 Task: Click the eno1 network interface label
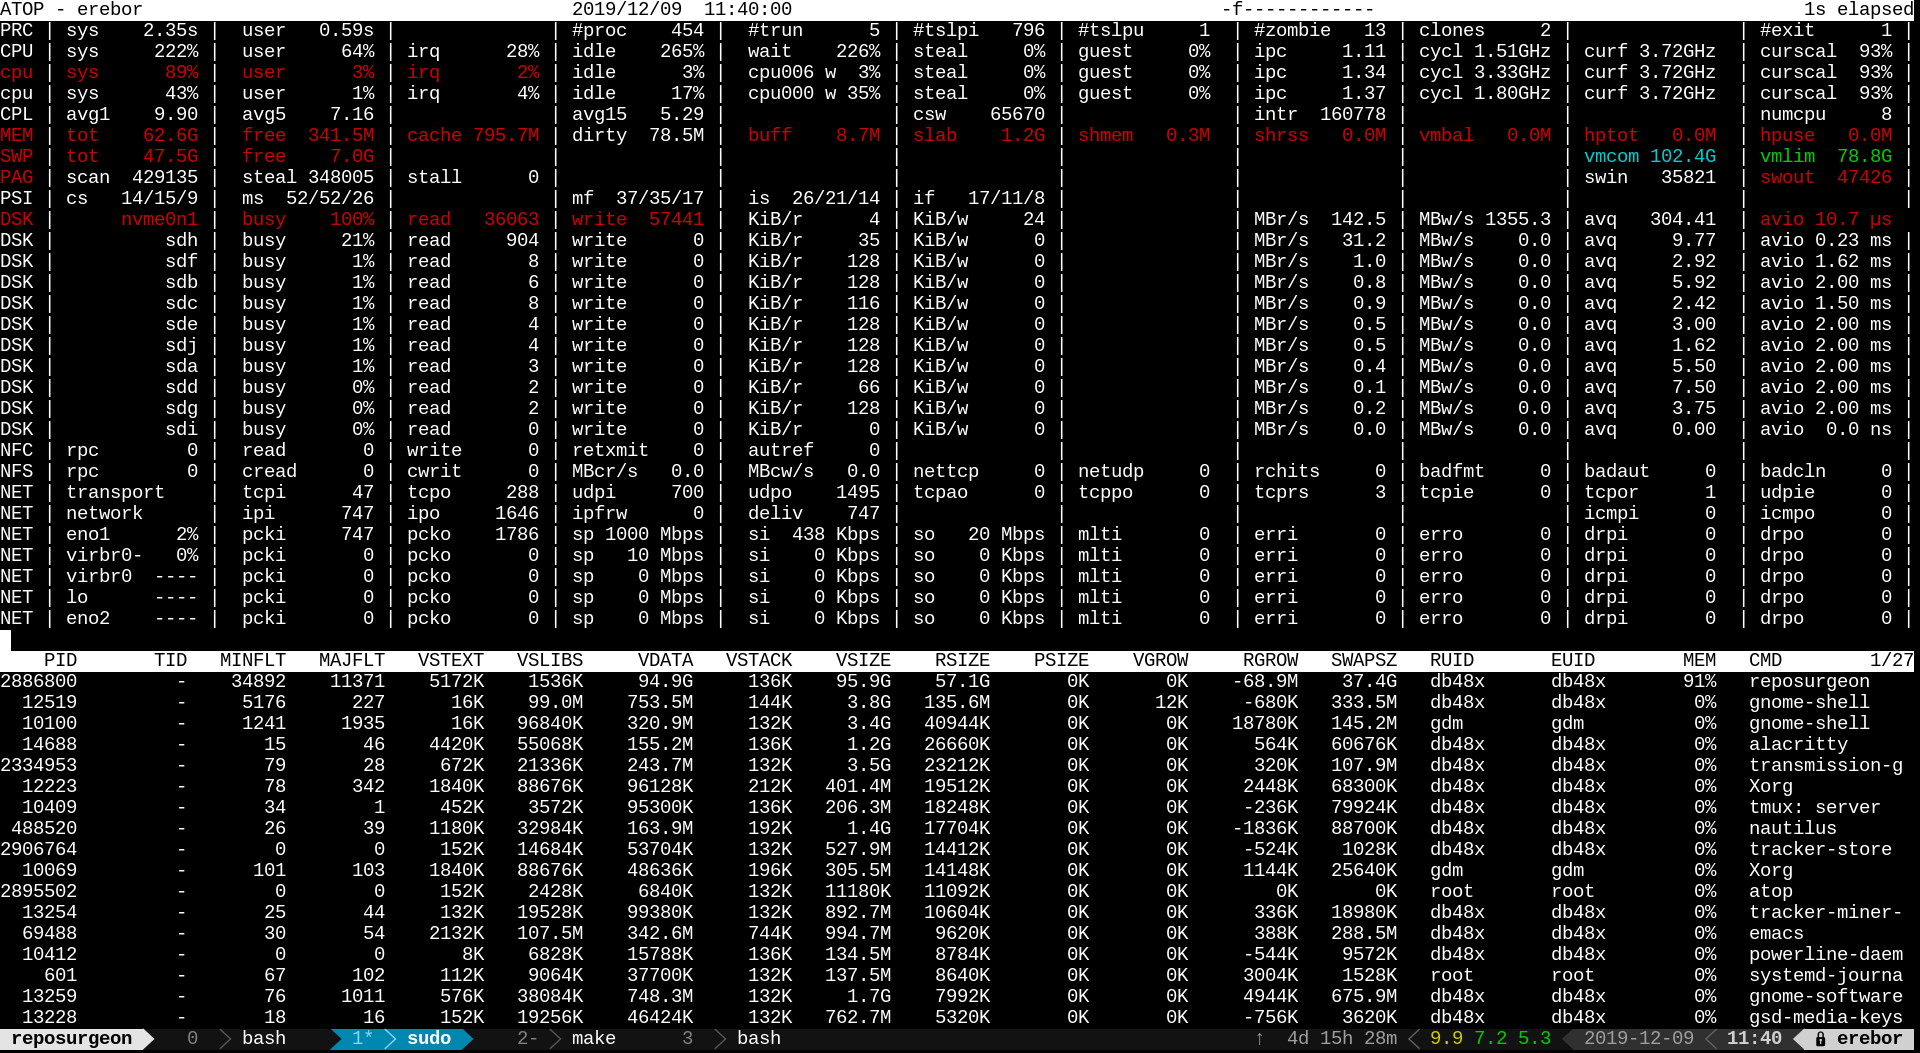click(88, 535)
